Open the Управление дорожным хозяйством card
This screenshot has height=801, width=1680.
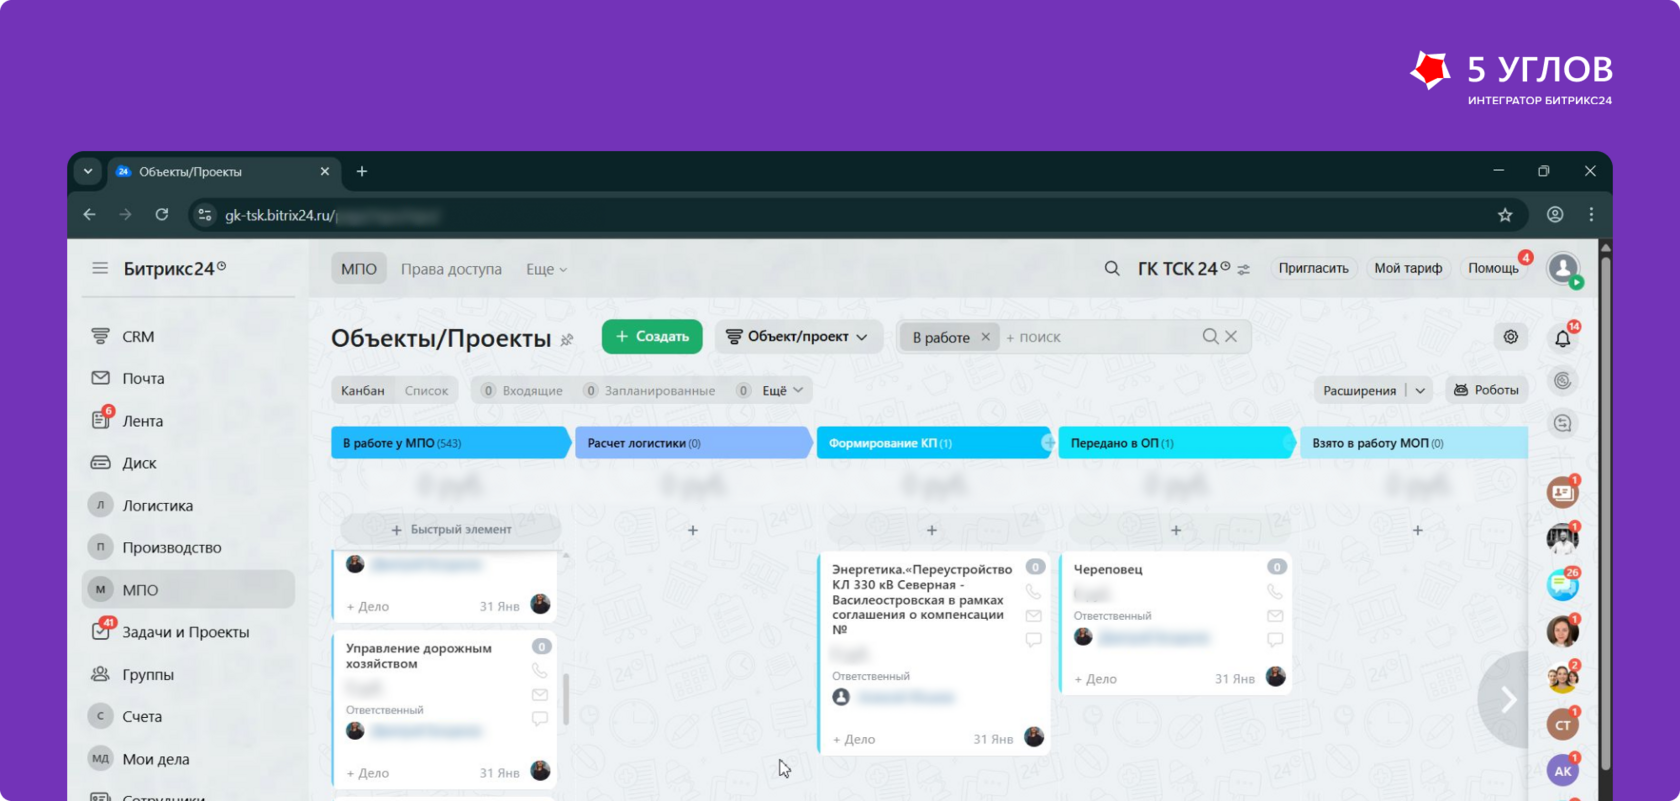[x=419, y=656]
